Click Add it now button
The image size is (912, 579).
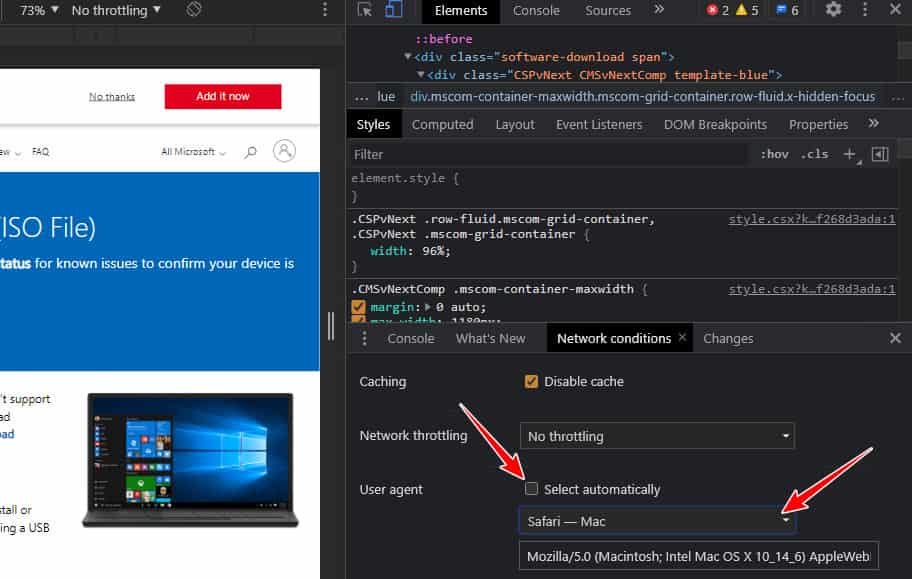[x=223, y=97]
